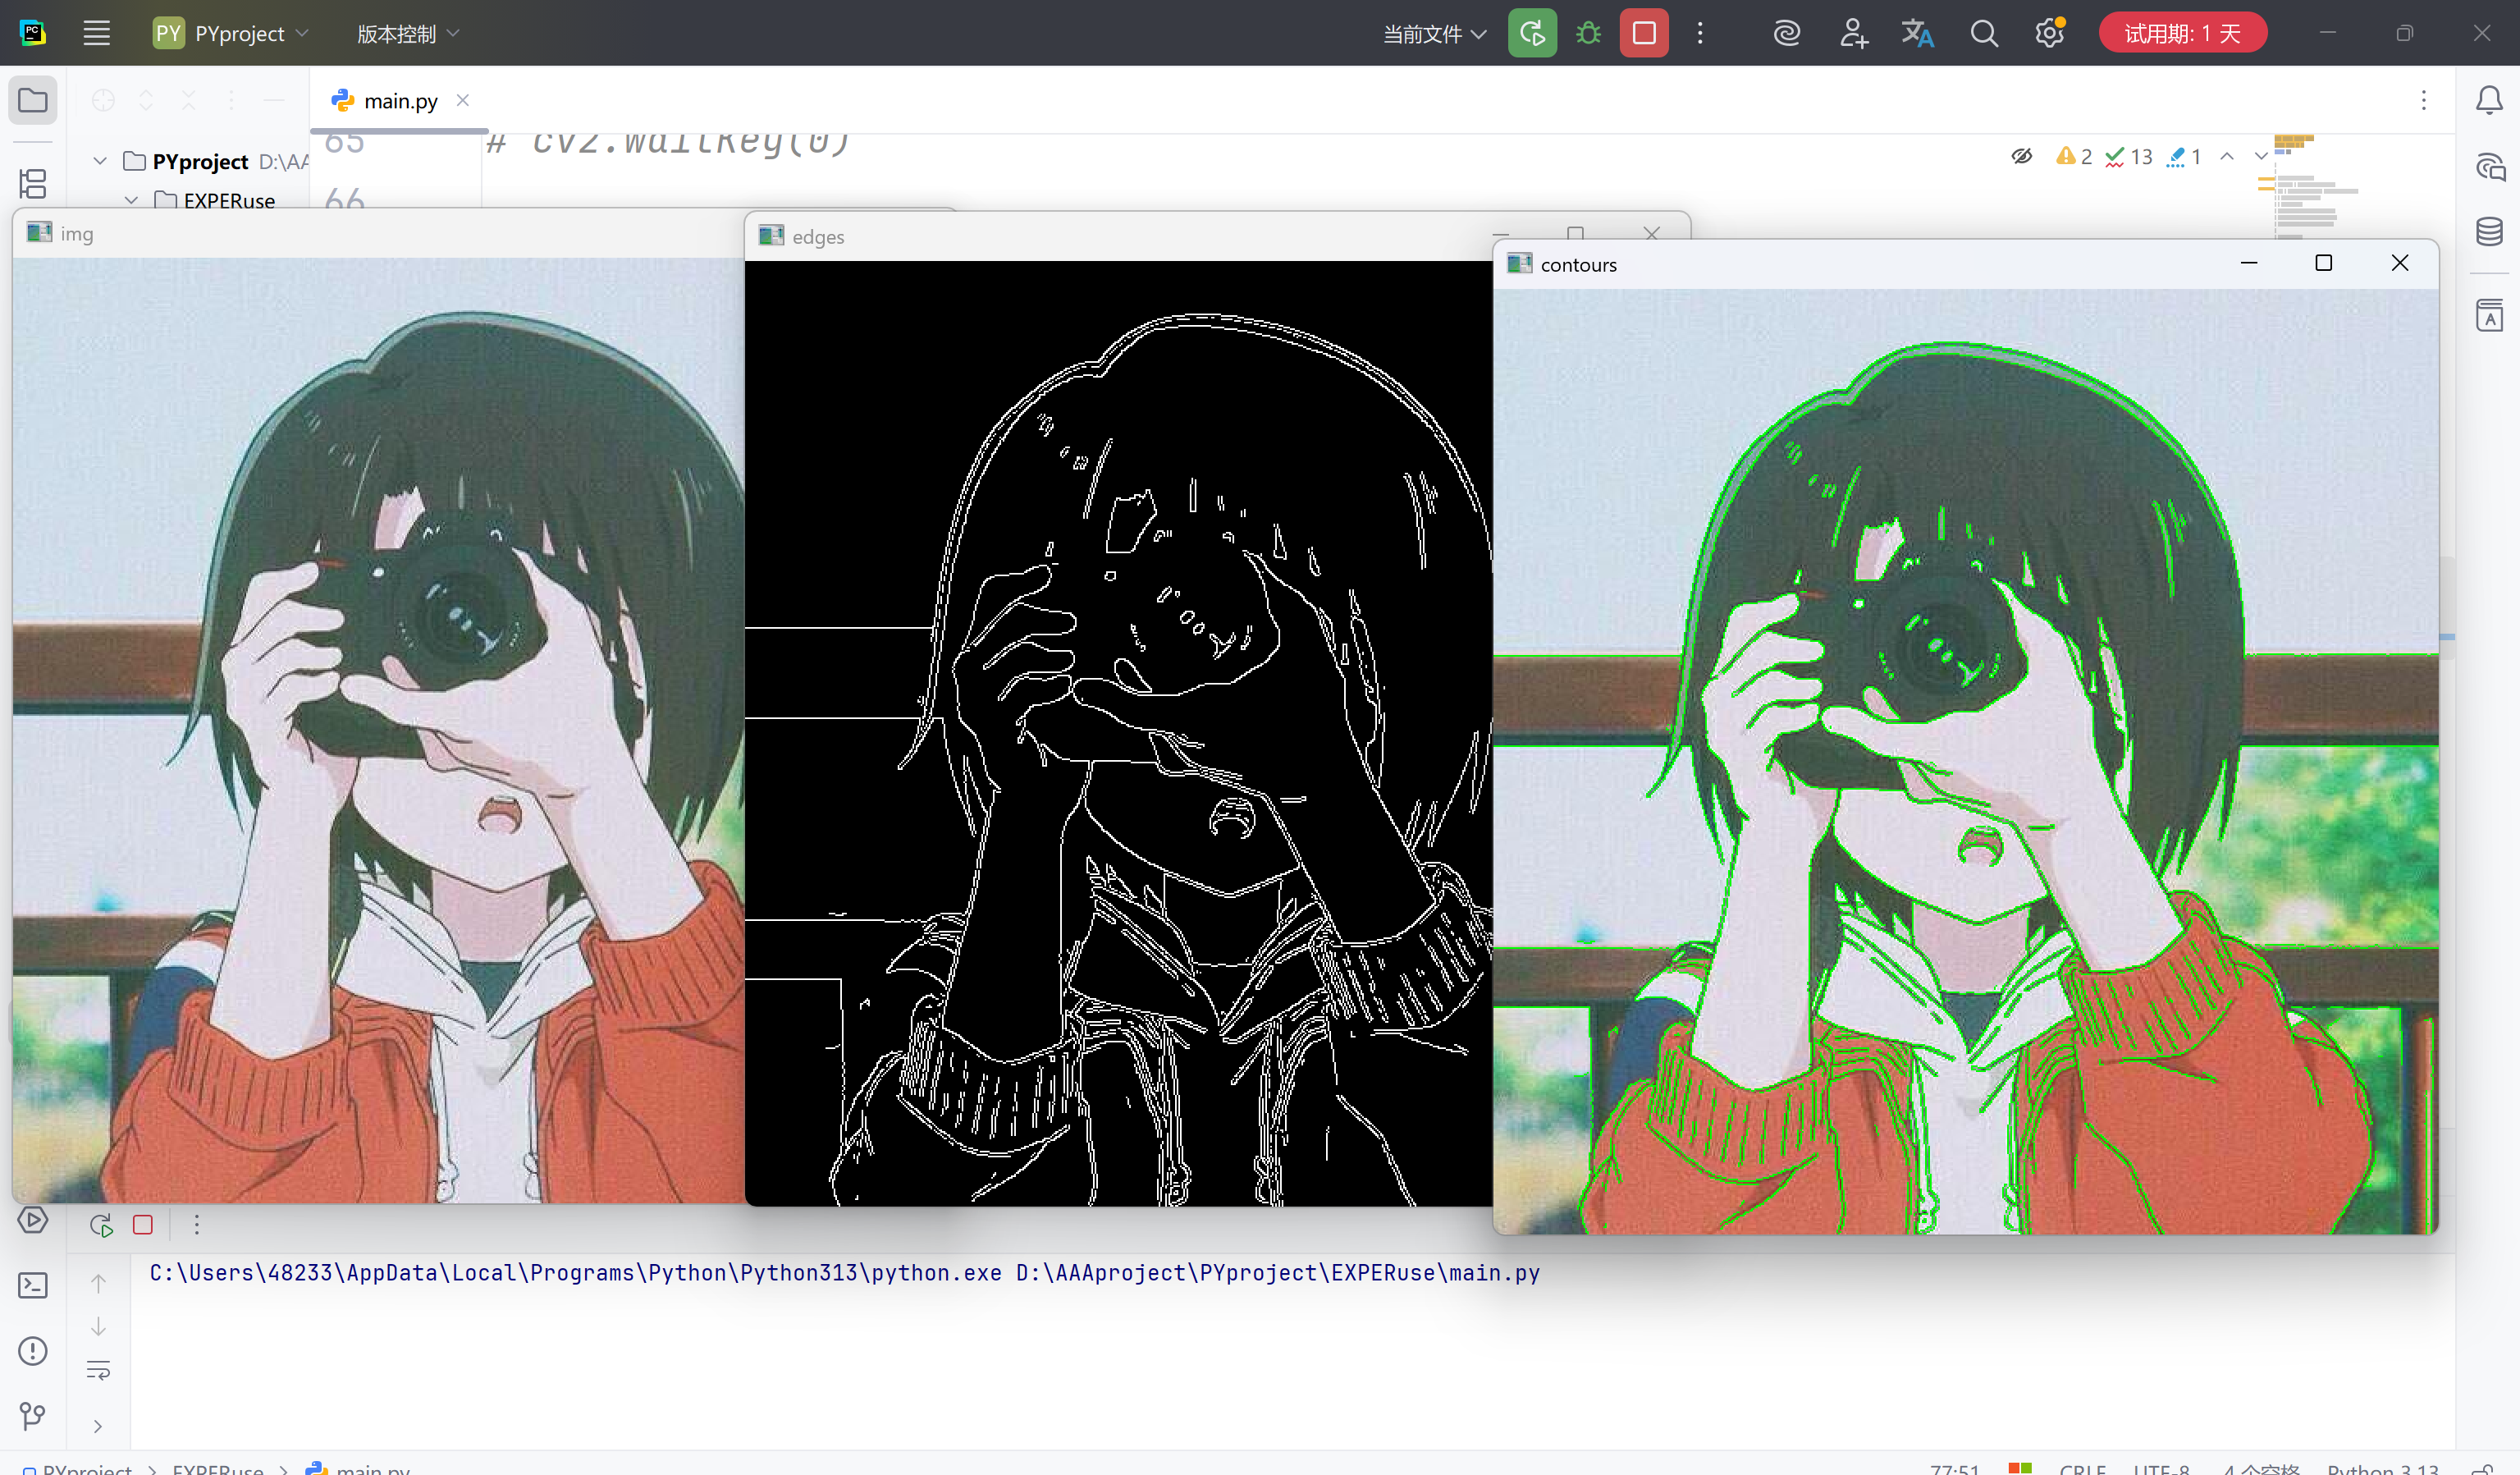Collapse the EXPERuse folder node

pyautogui.click(x=131, y=200)
